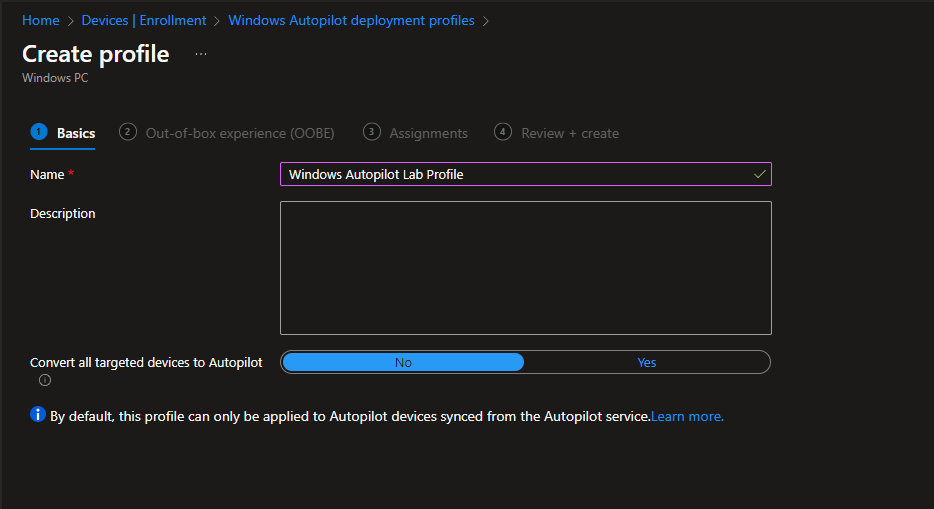Click inside the Description text area

[526, 268]
